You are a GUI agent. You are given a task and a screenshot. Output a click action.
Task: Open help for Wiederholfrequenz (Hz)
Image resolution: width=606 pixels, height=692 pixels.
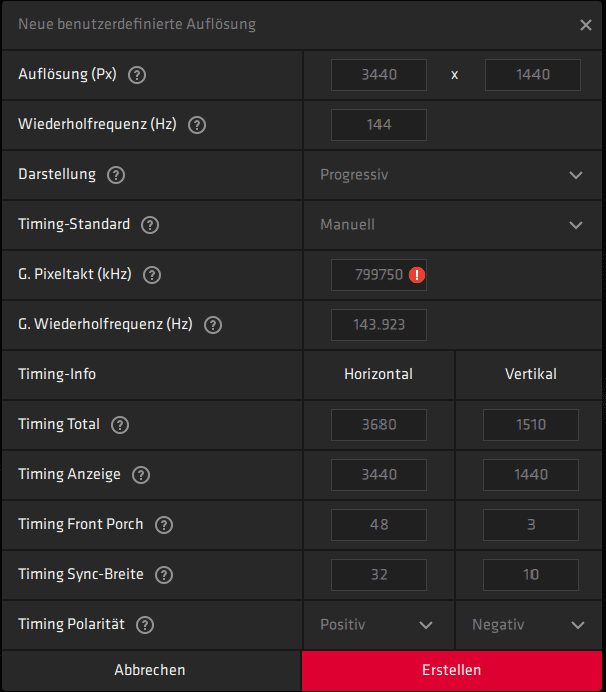pos(197,125)
